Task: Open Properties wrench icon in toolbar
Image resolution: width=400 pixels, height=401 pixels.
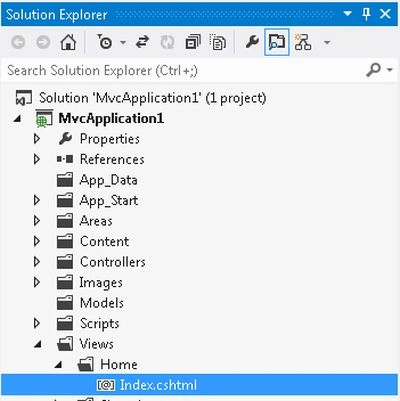Action: coord(252,42)
